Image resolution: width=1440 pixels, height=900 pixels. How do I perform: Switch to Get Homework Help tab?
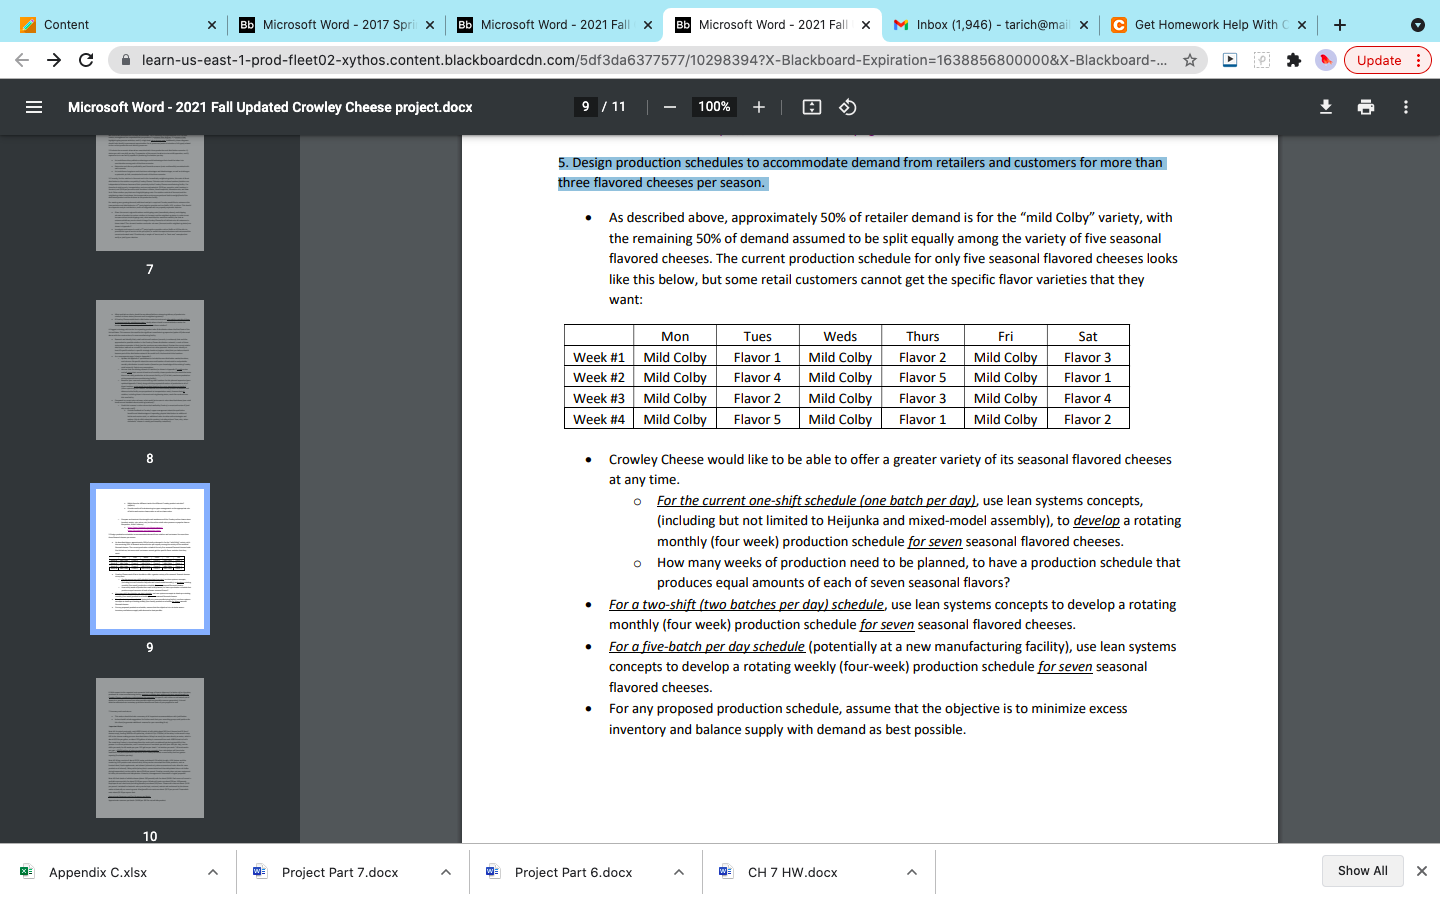tap(1208, 25)
